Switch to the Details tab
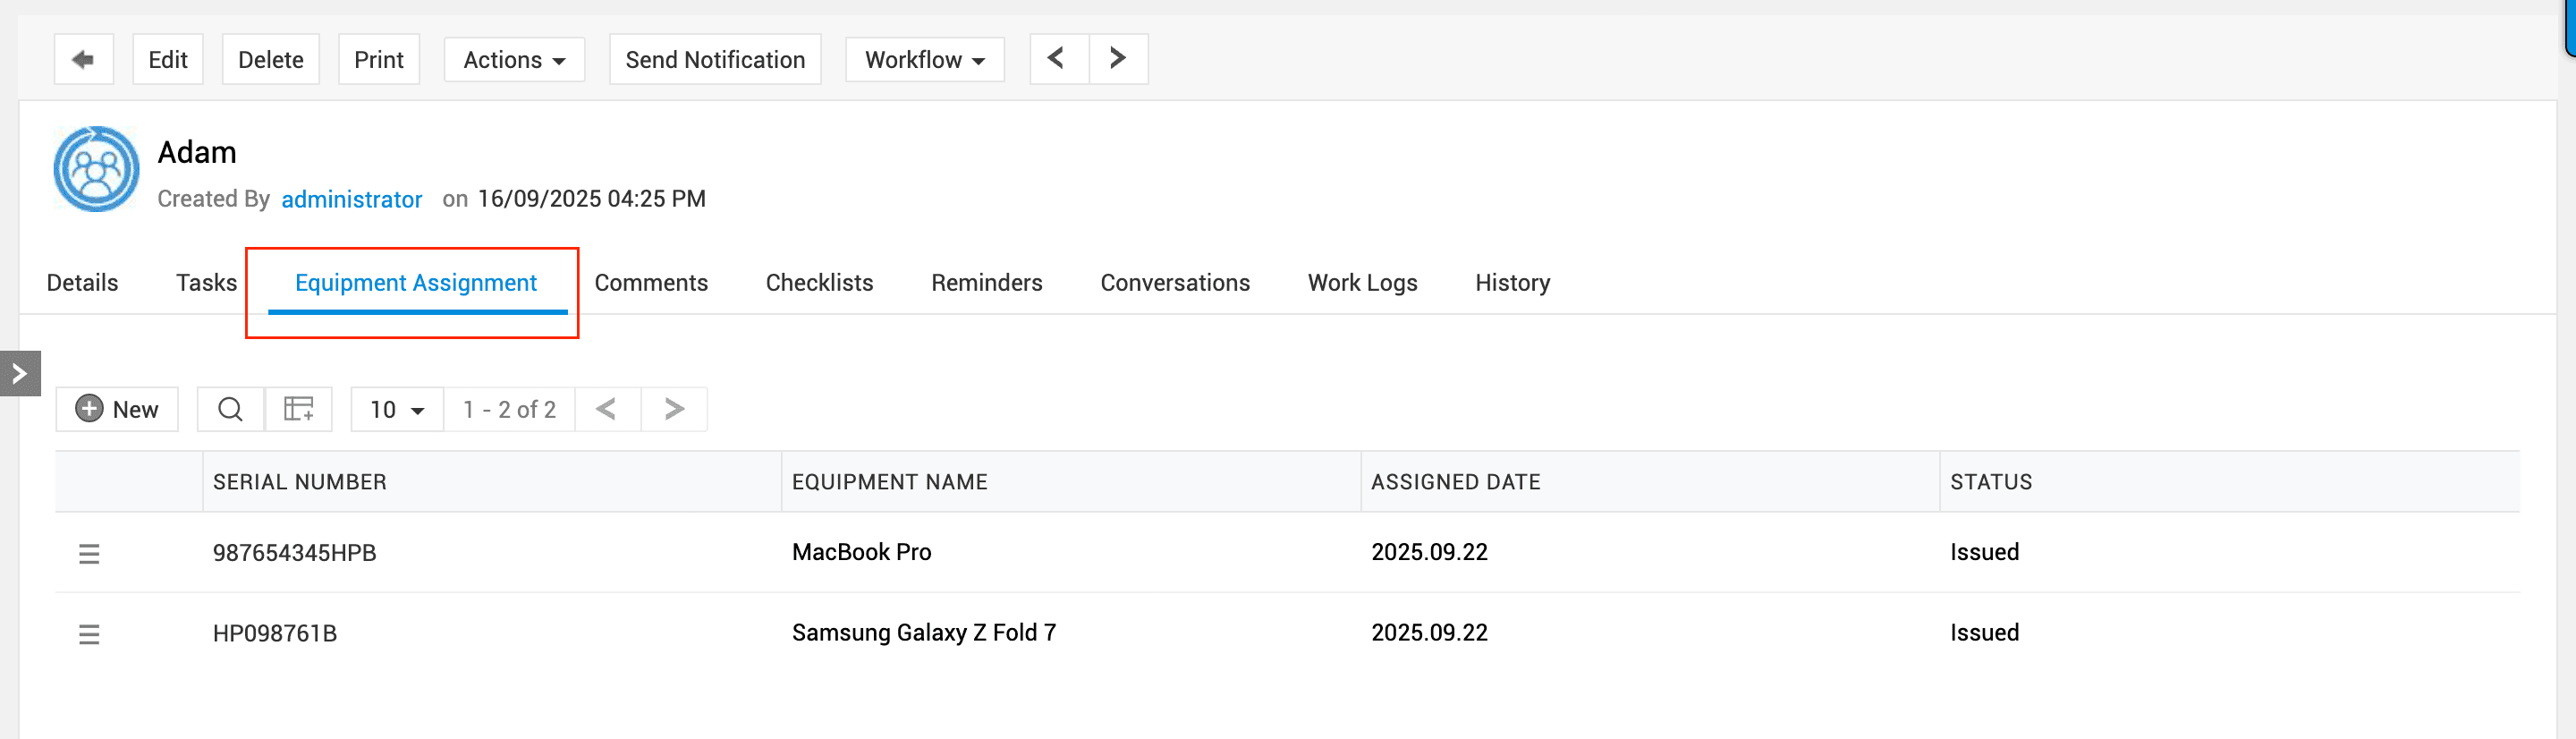Screen dimensions: 2576x739 pos(82,283)
